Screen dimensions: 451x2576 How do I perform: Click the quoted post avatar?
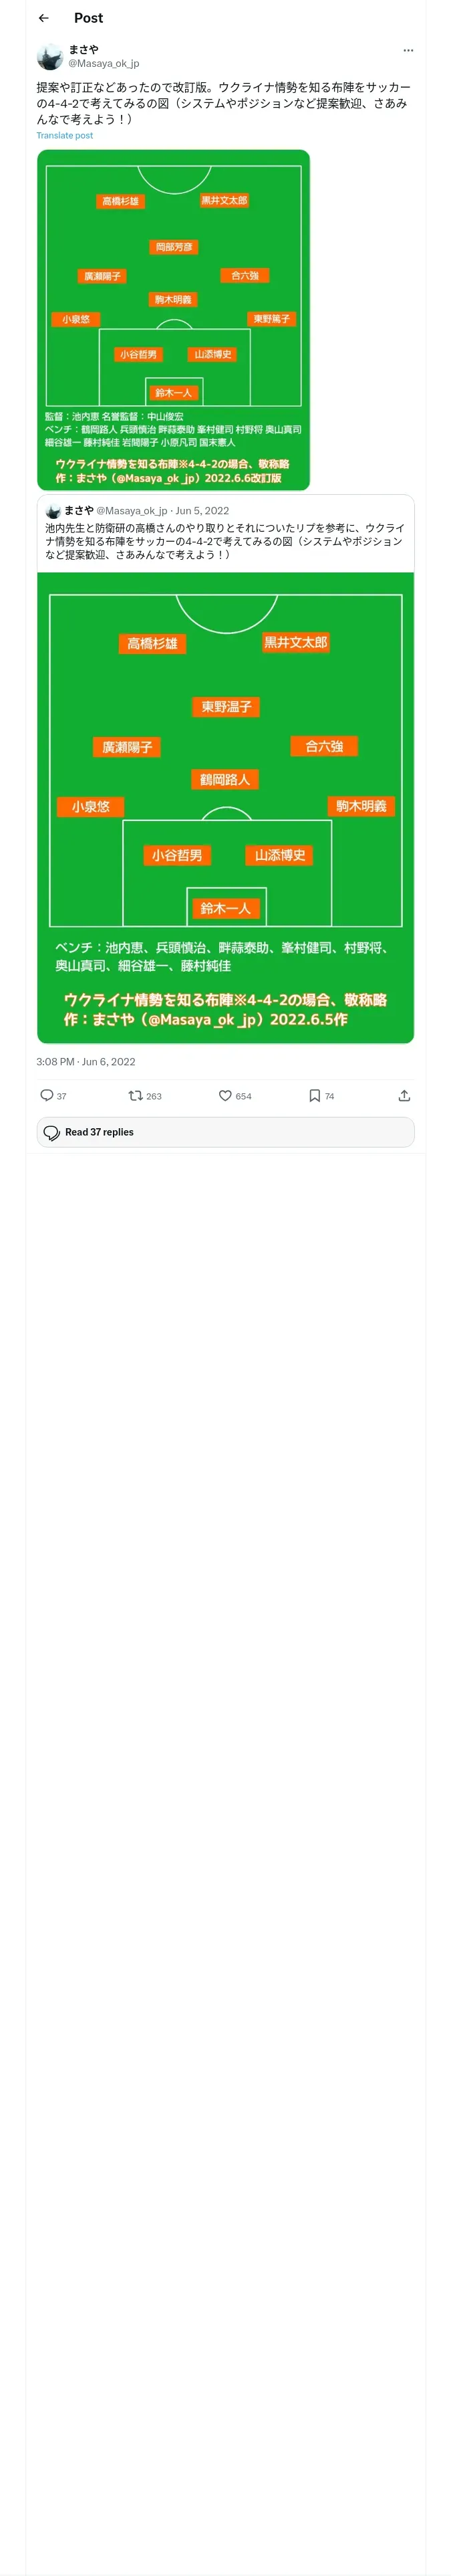point(53,511)
